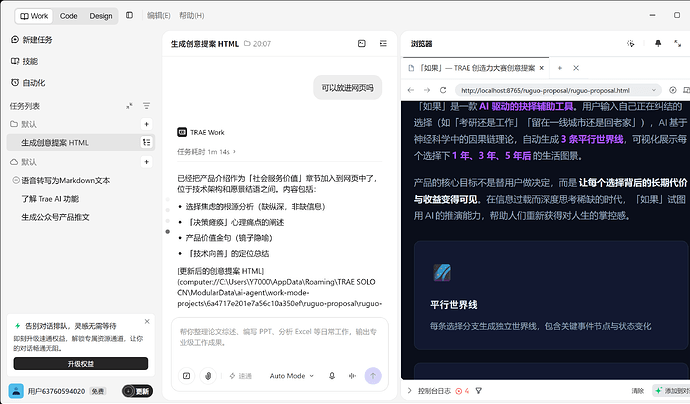Focus the chat message input field
Image resolution: width=690 pixels, height=404 pixels.
279,337
